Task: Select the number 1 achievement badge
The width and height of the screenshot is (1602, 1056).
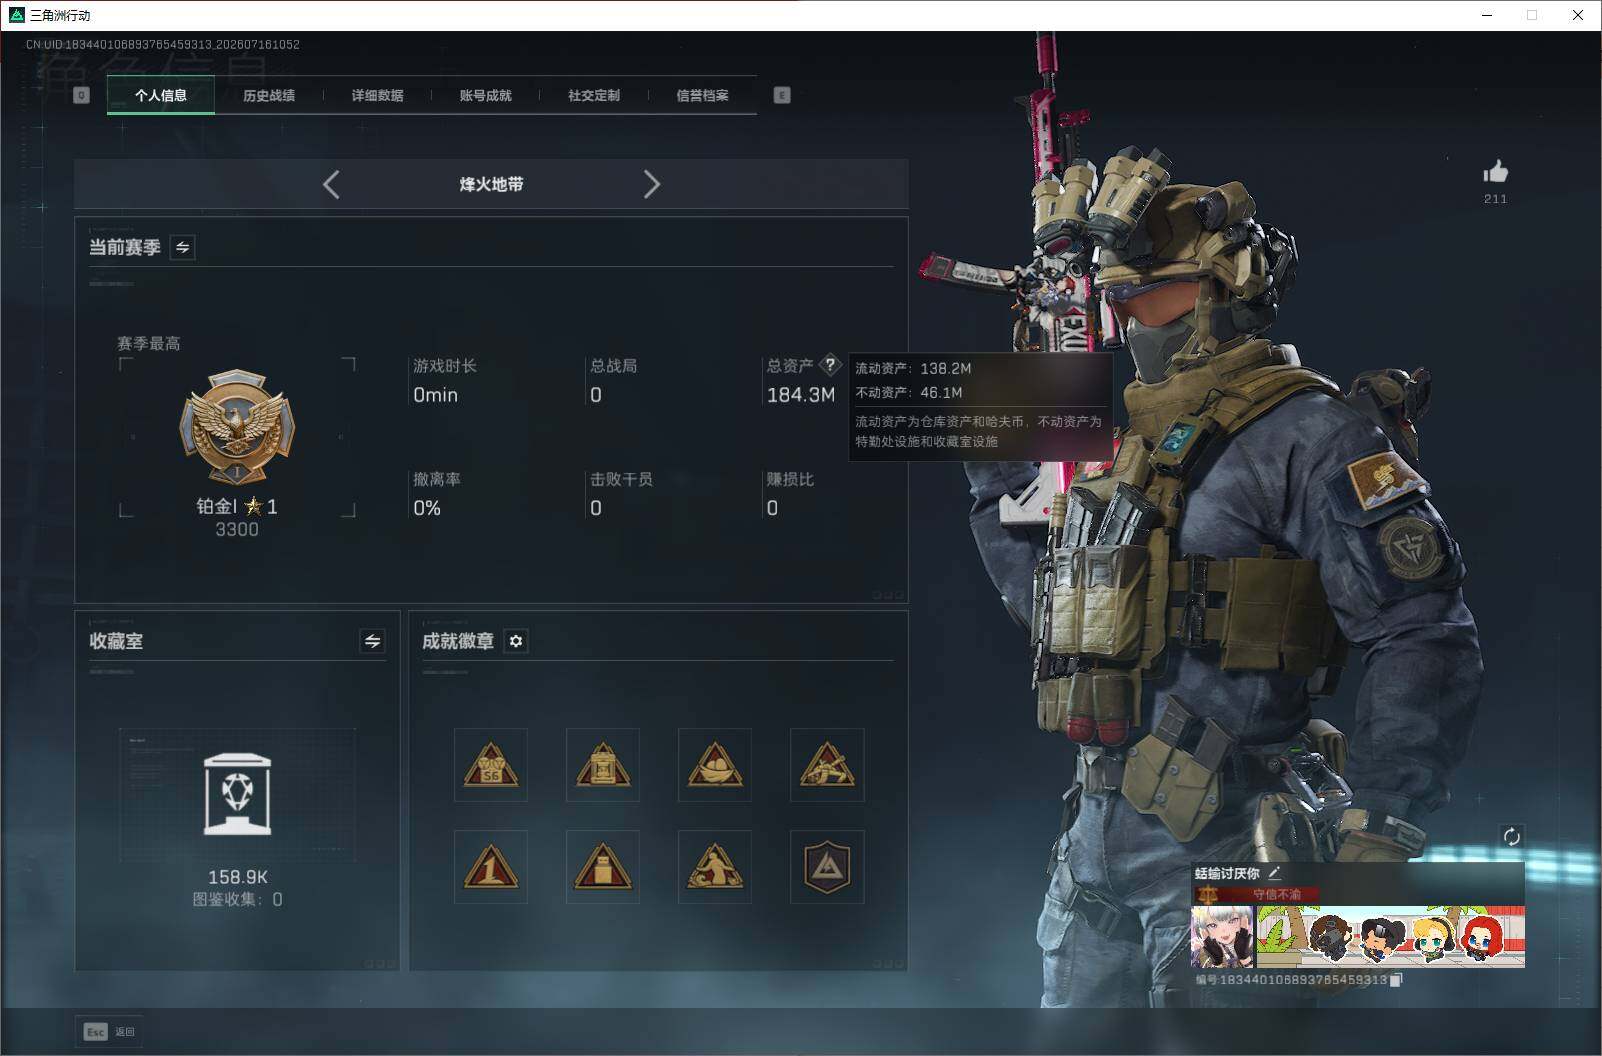Action: coord(491,867)
